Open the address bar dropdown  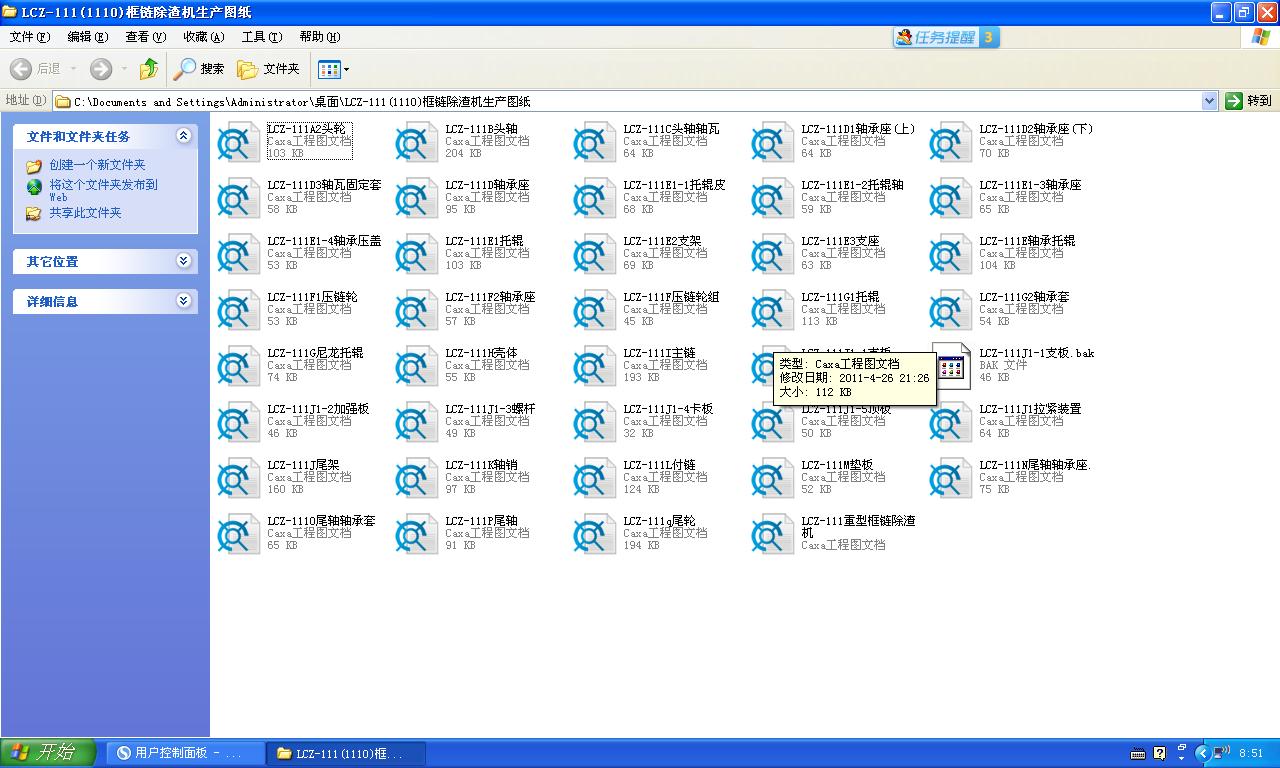pos(1207,100)
